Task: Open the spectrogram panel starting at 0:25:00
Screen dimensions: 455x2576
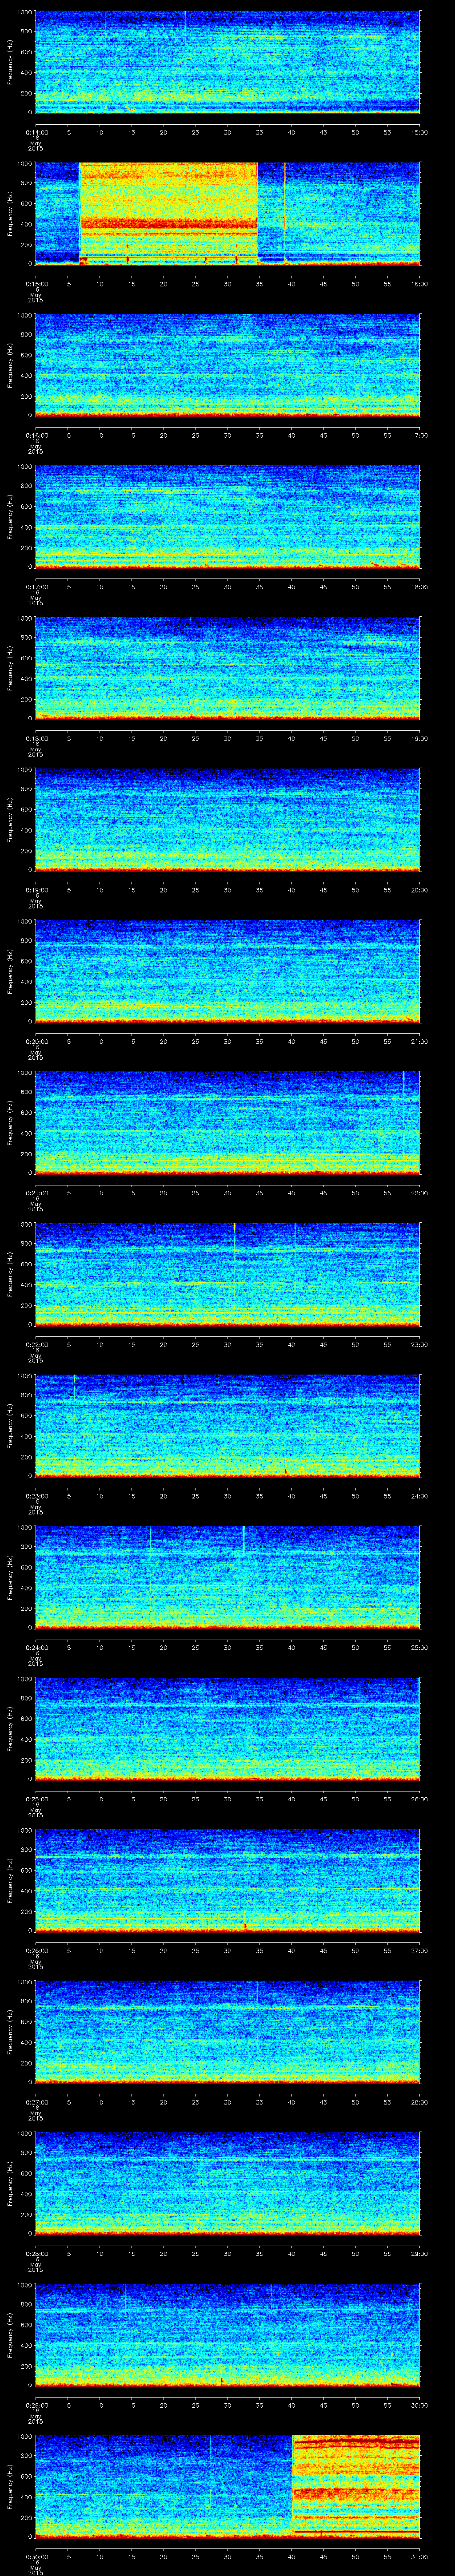Action: 228,1729
